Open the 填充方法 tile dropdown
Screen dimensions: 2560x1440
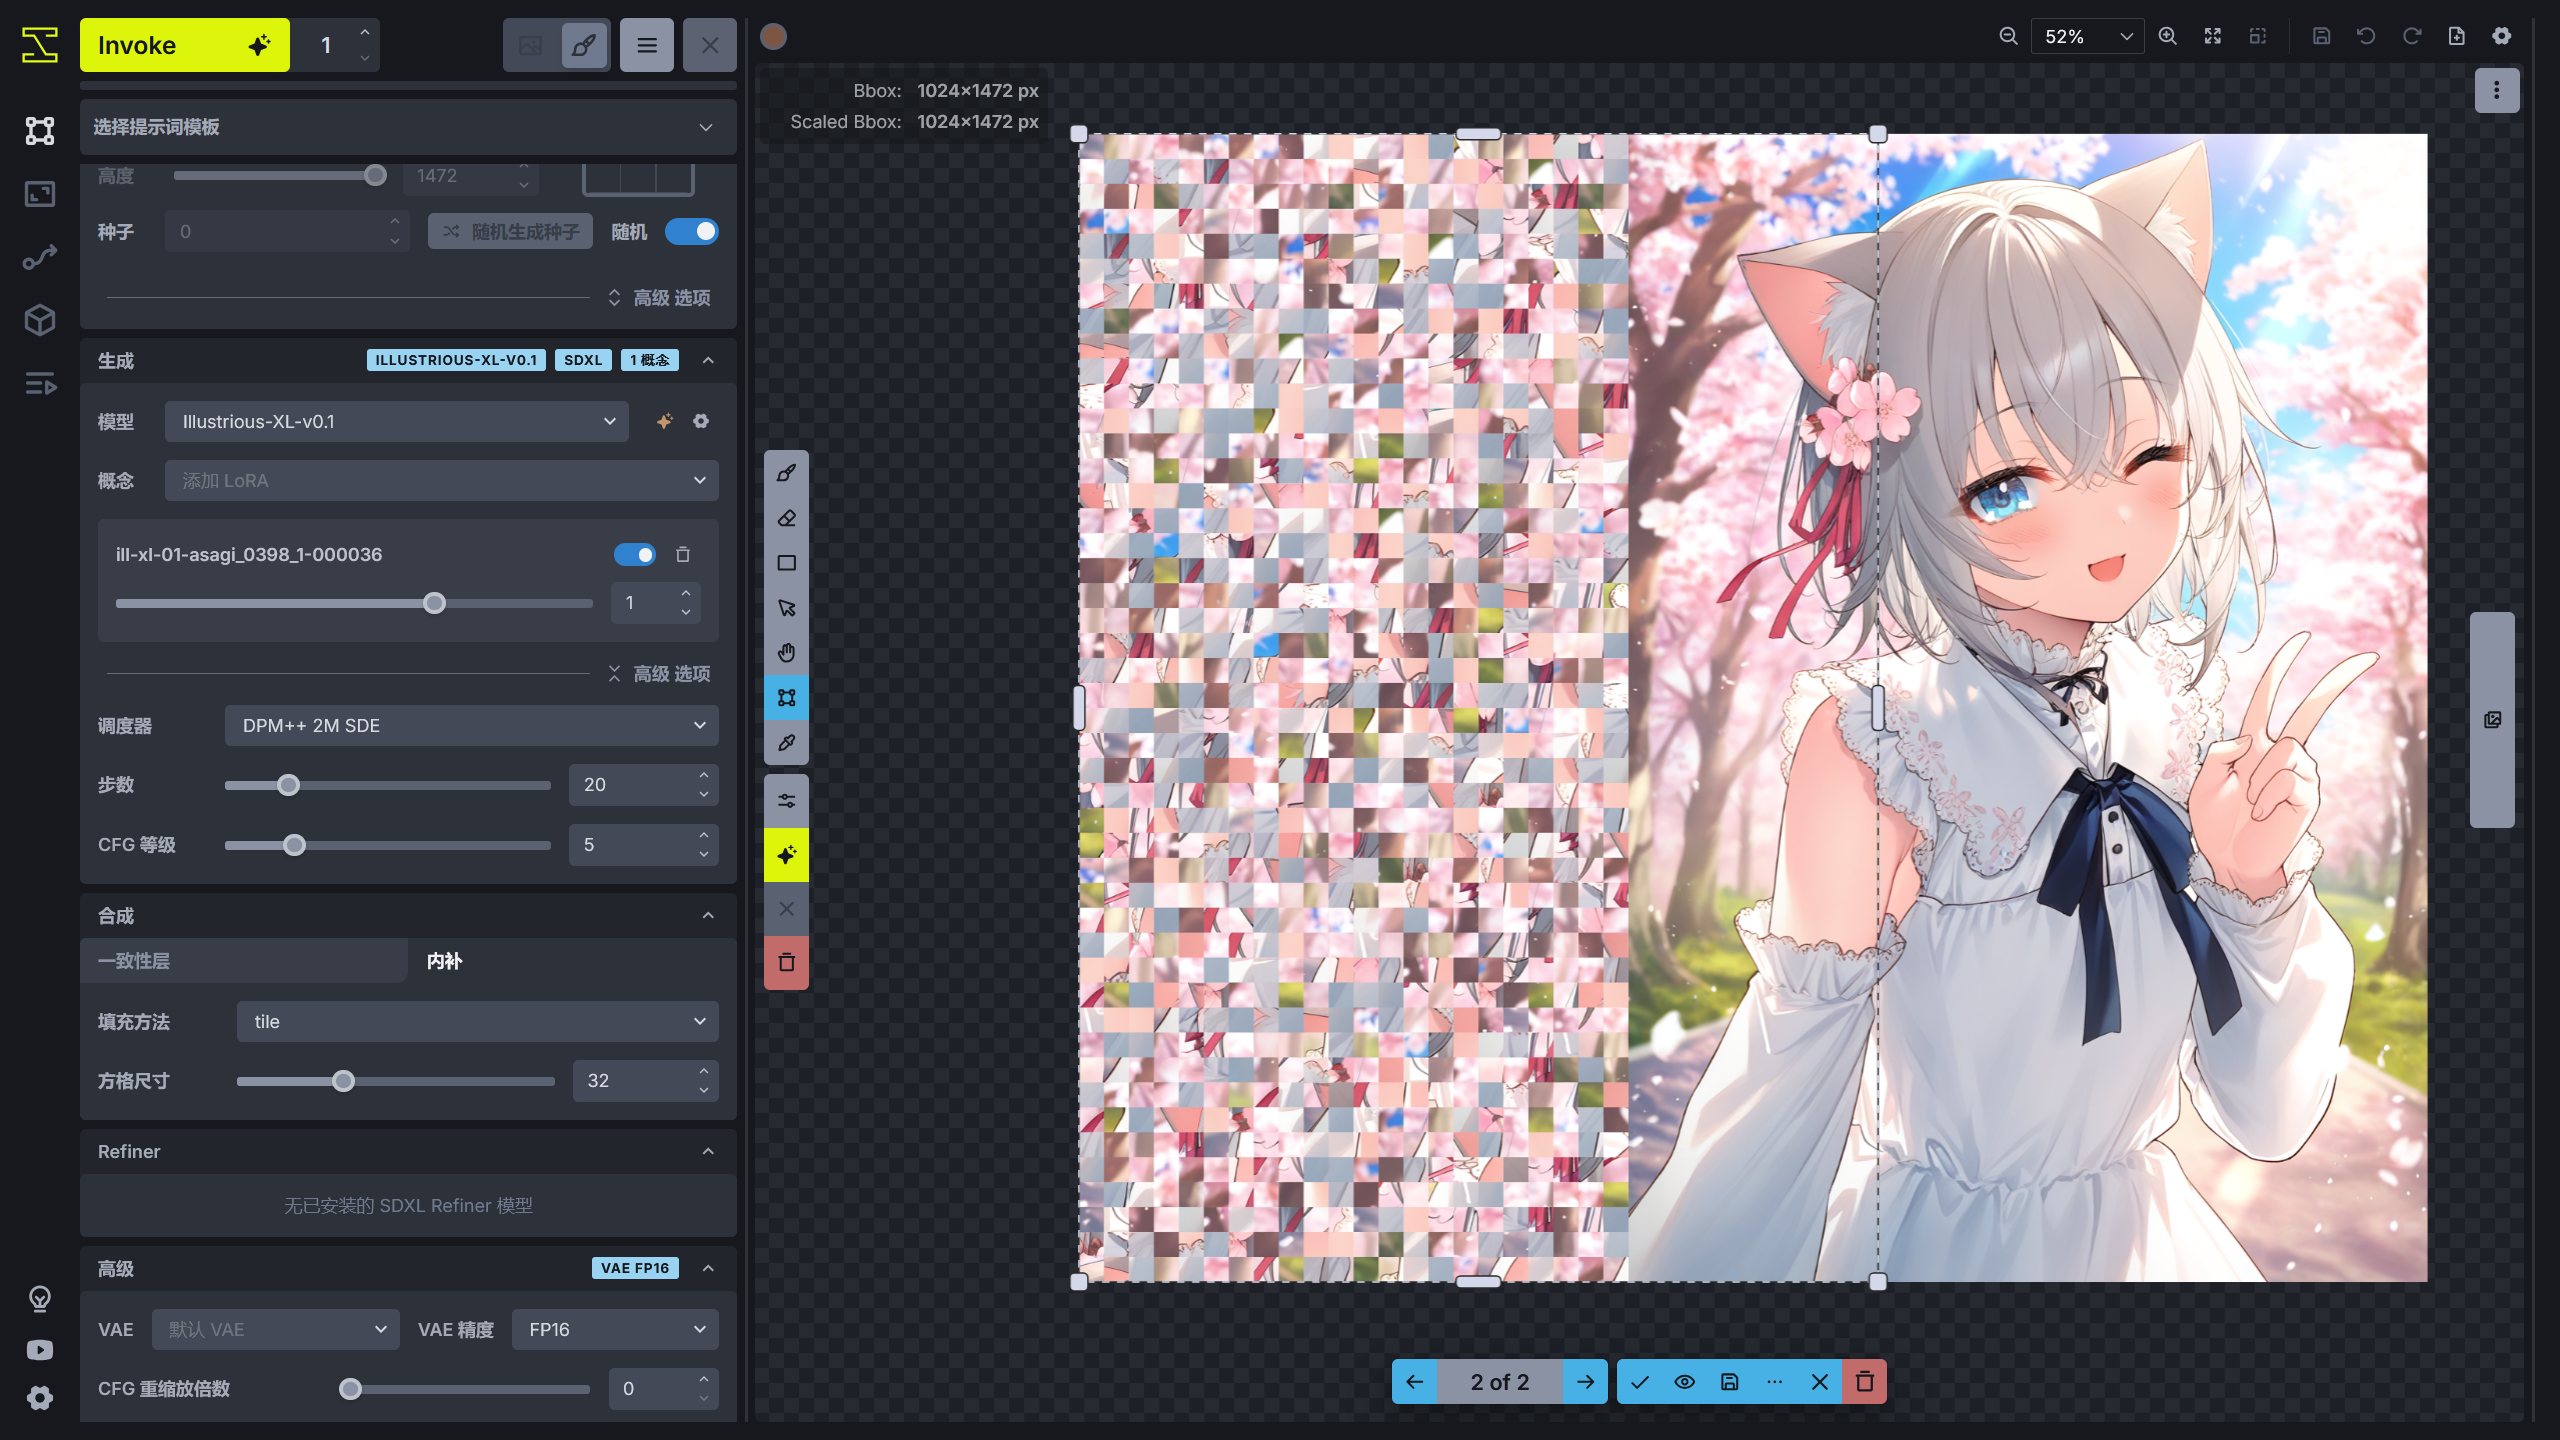(477, 1021)
